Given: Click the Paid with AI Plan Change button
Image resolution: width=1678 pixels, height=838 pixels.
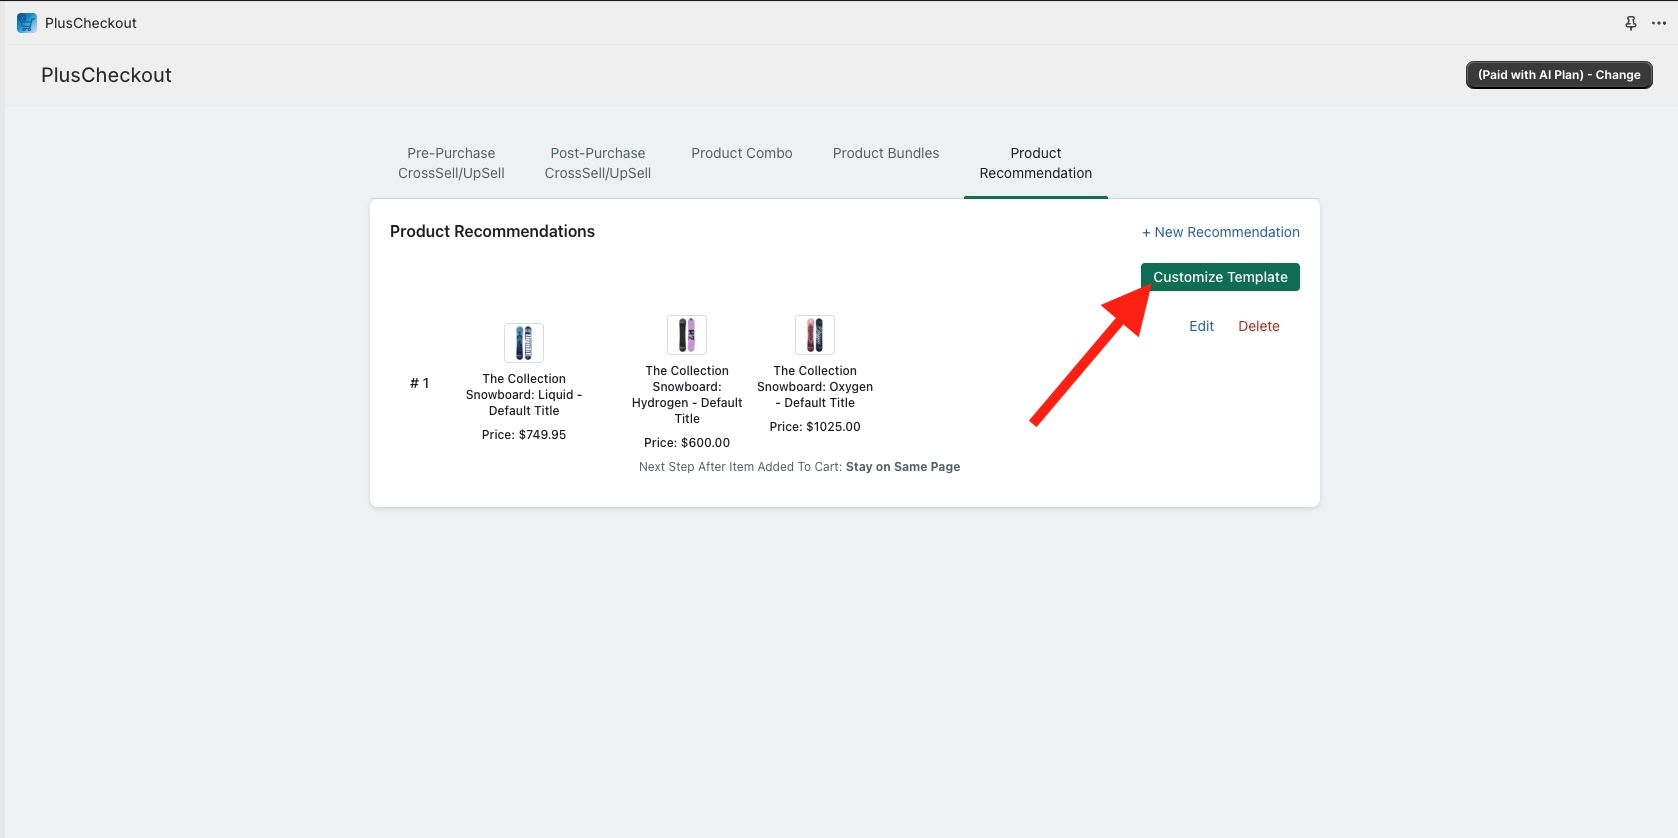Looking at the screenshot, I should pos(1558,75).
